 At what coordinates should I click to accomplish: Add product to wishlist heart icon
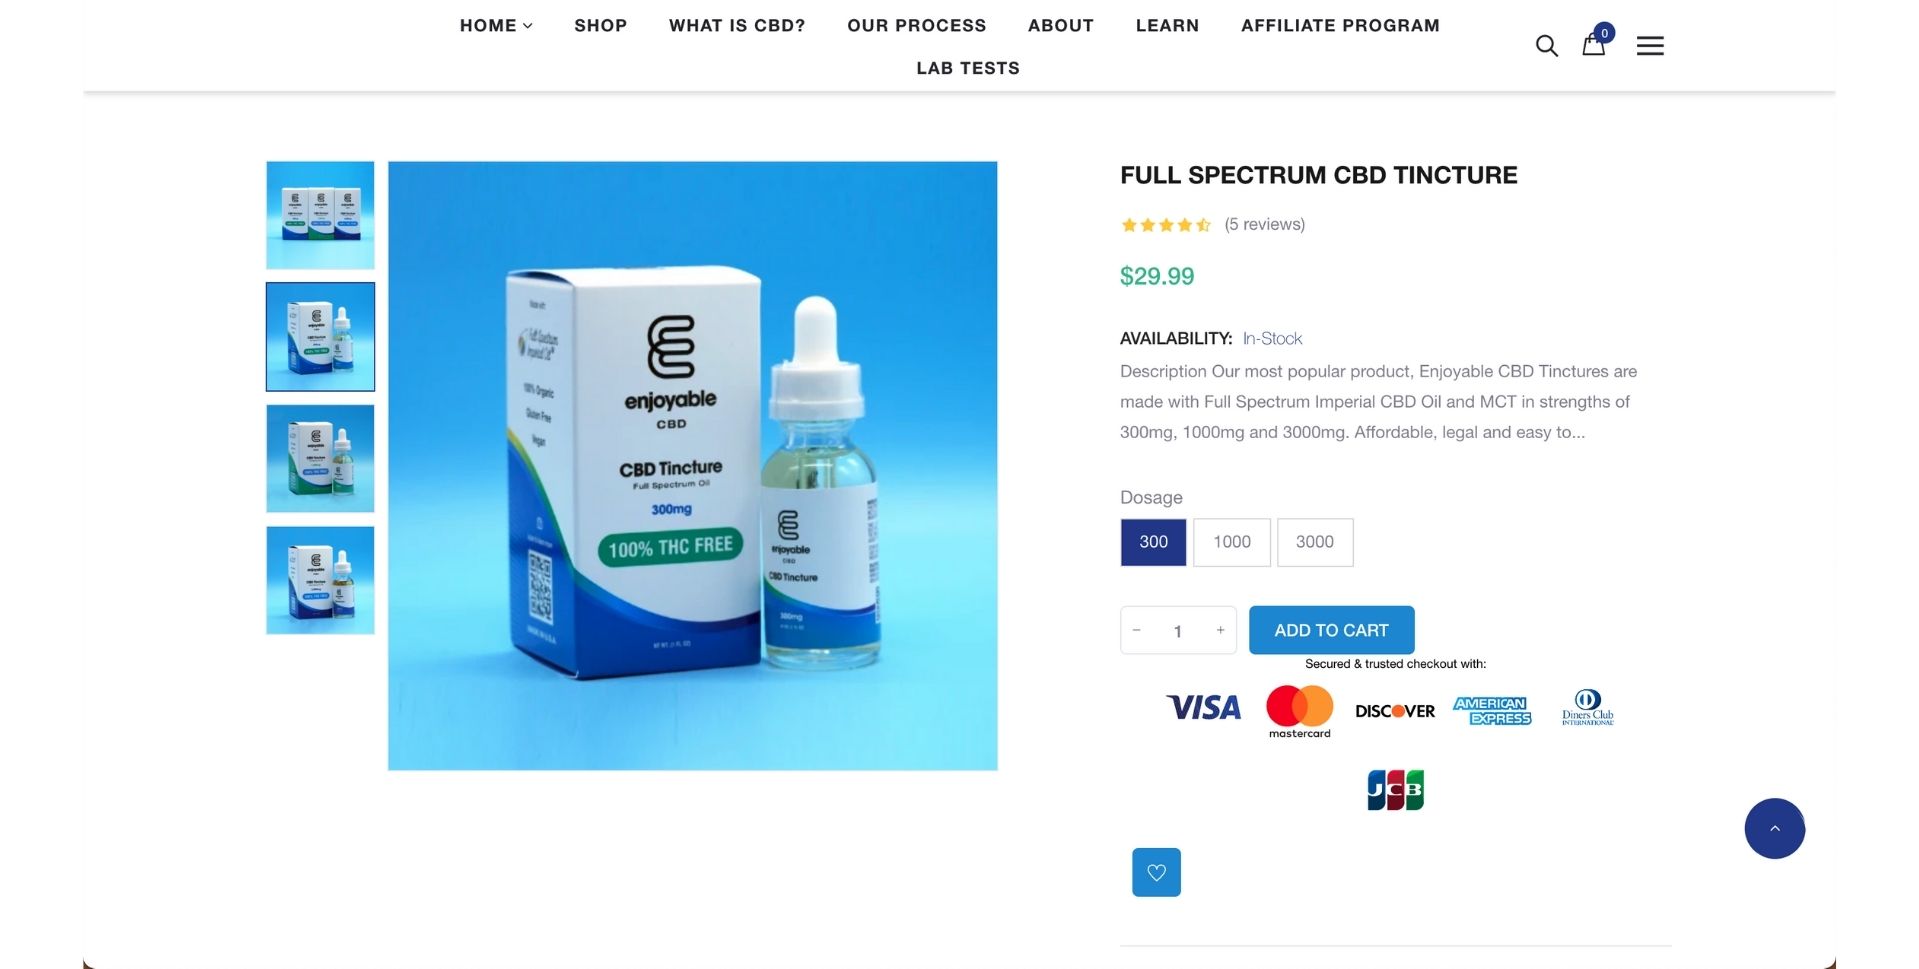coord(1156,872)
